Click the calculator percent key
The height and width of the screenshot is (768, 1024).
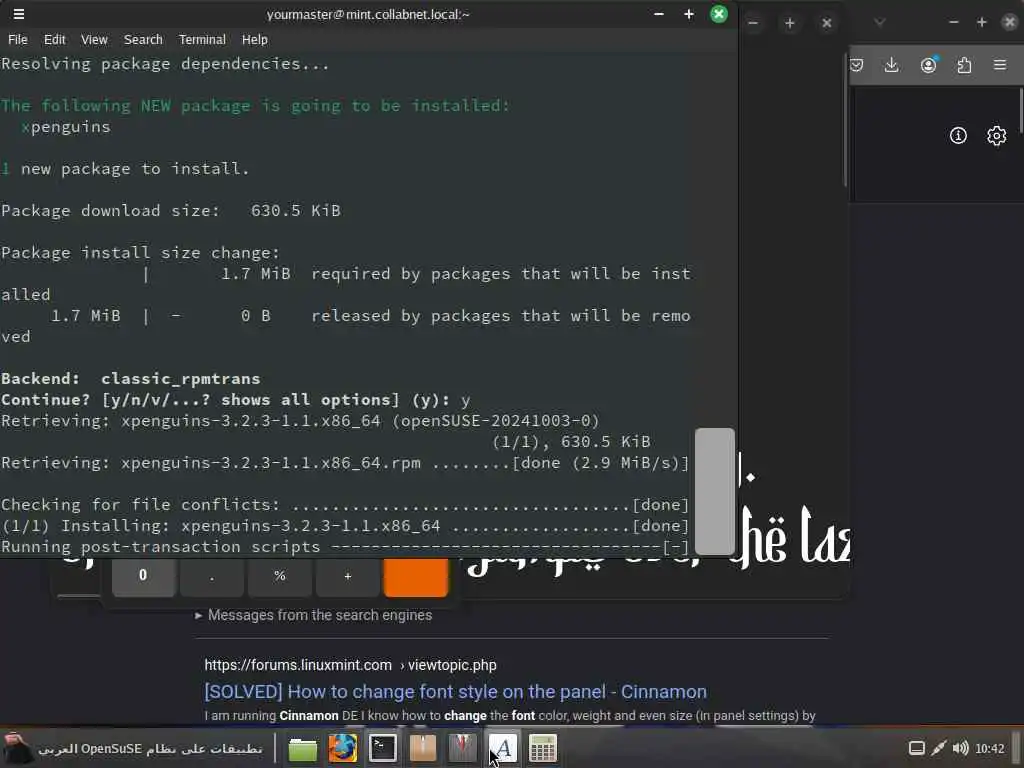(x=280, y=576)
